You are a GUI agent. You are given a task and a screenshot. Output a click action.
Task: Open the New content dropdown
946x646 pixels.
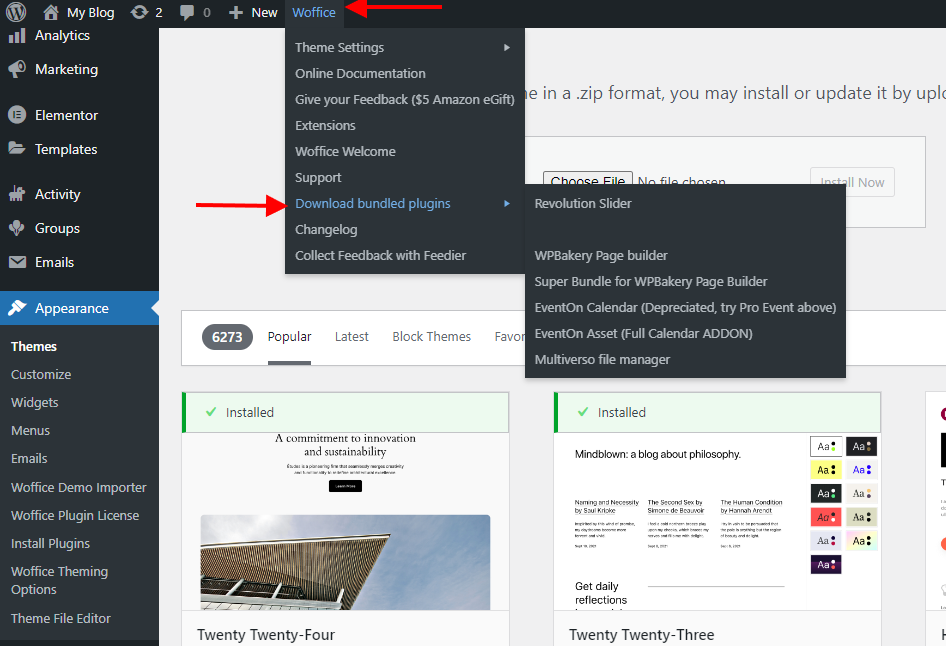(253, 13)
